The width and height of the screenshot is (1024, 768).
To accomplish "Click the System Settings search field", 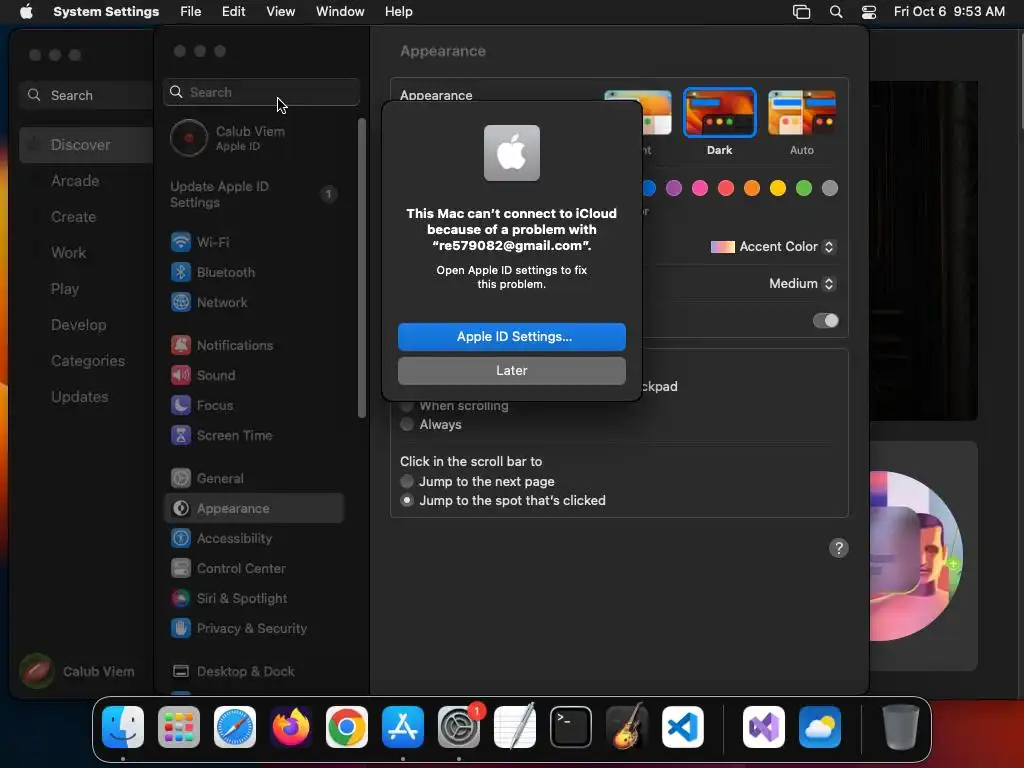I will tap(261, 92).
